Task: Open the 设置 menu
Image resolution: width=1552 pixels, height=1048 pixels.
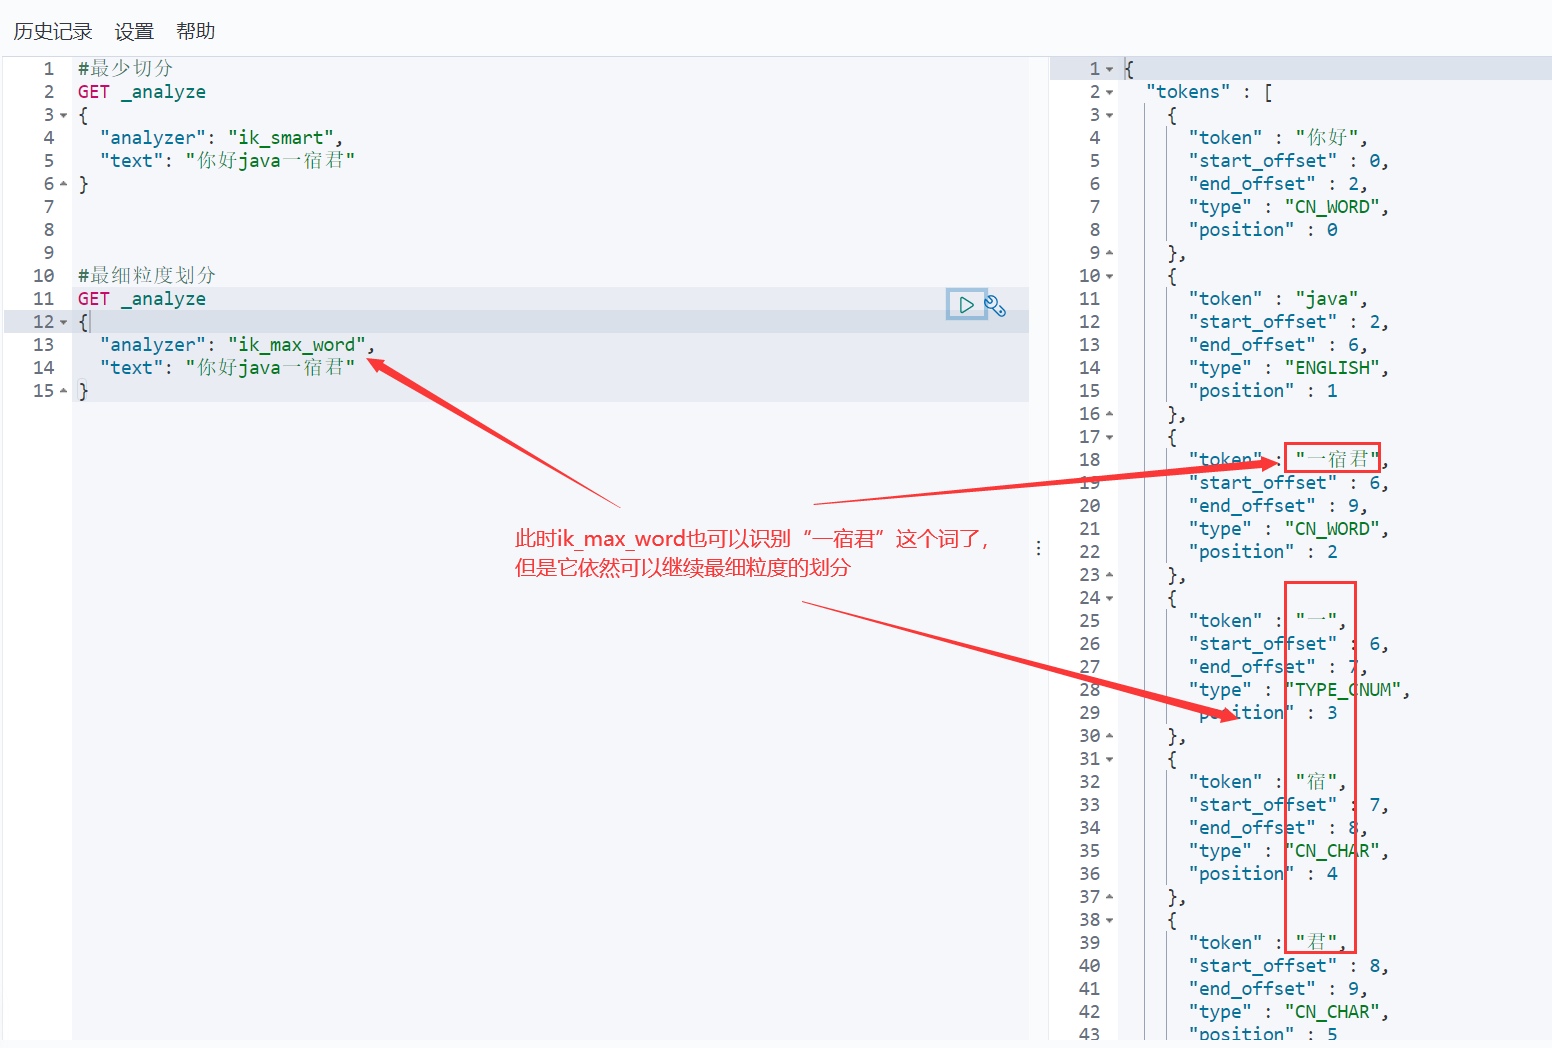Action: [x=134, y=32]
